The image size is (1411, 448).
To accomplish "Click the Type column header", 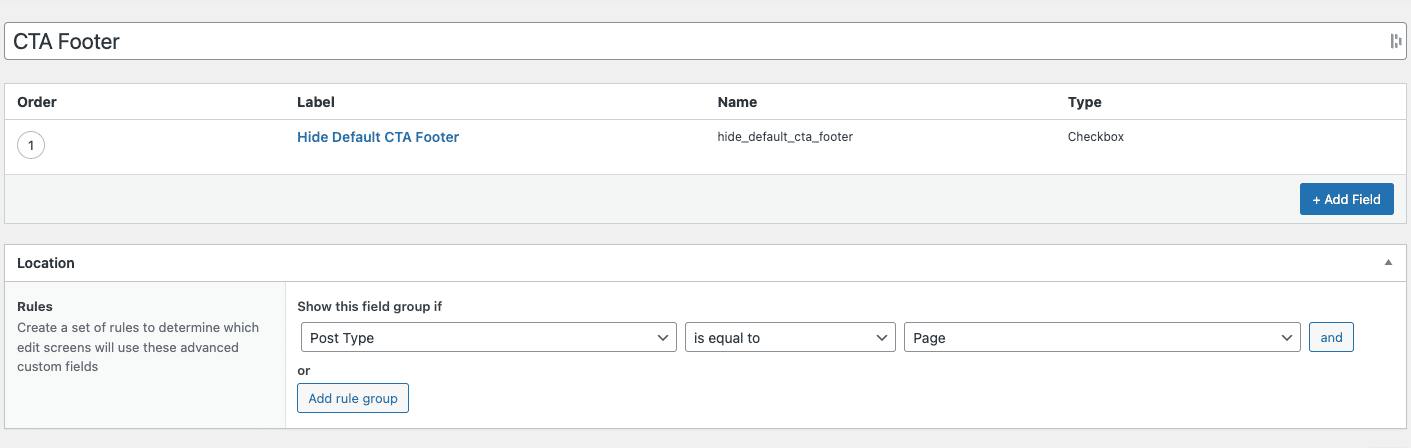I will click(x=1084, y=102).
